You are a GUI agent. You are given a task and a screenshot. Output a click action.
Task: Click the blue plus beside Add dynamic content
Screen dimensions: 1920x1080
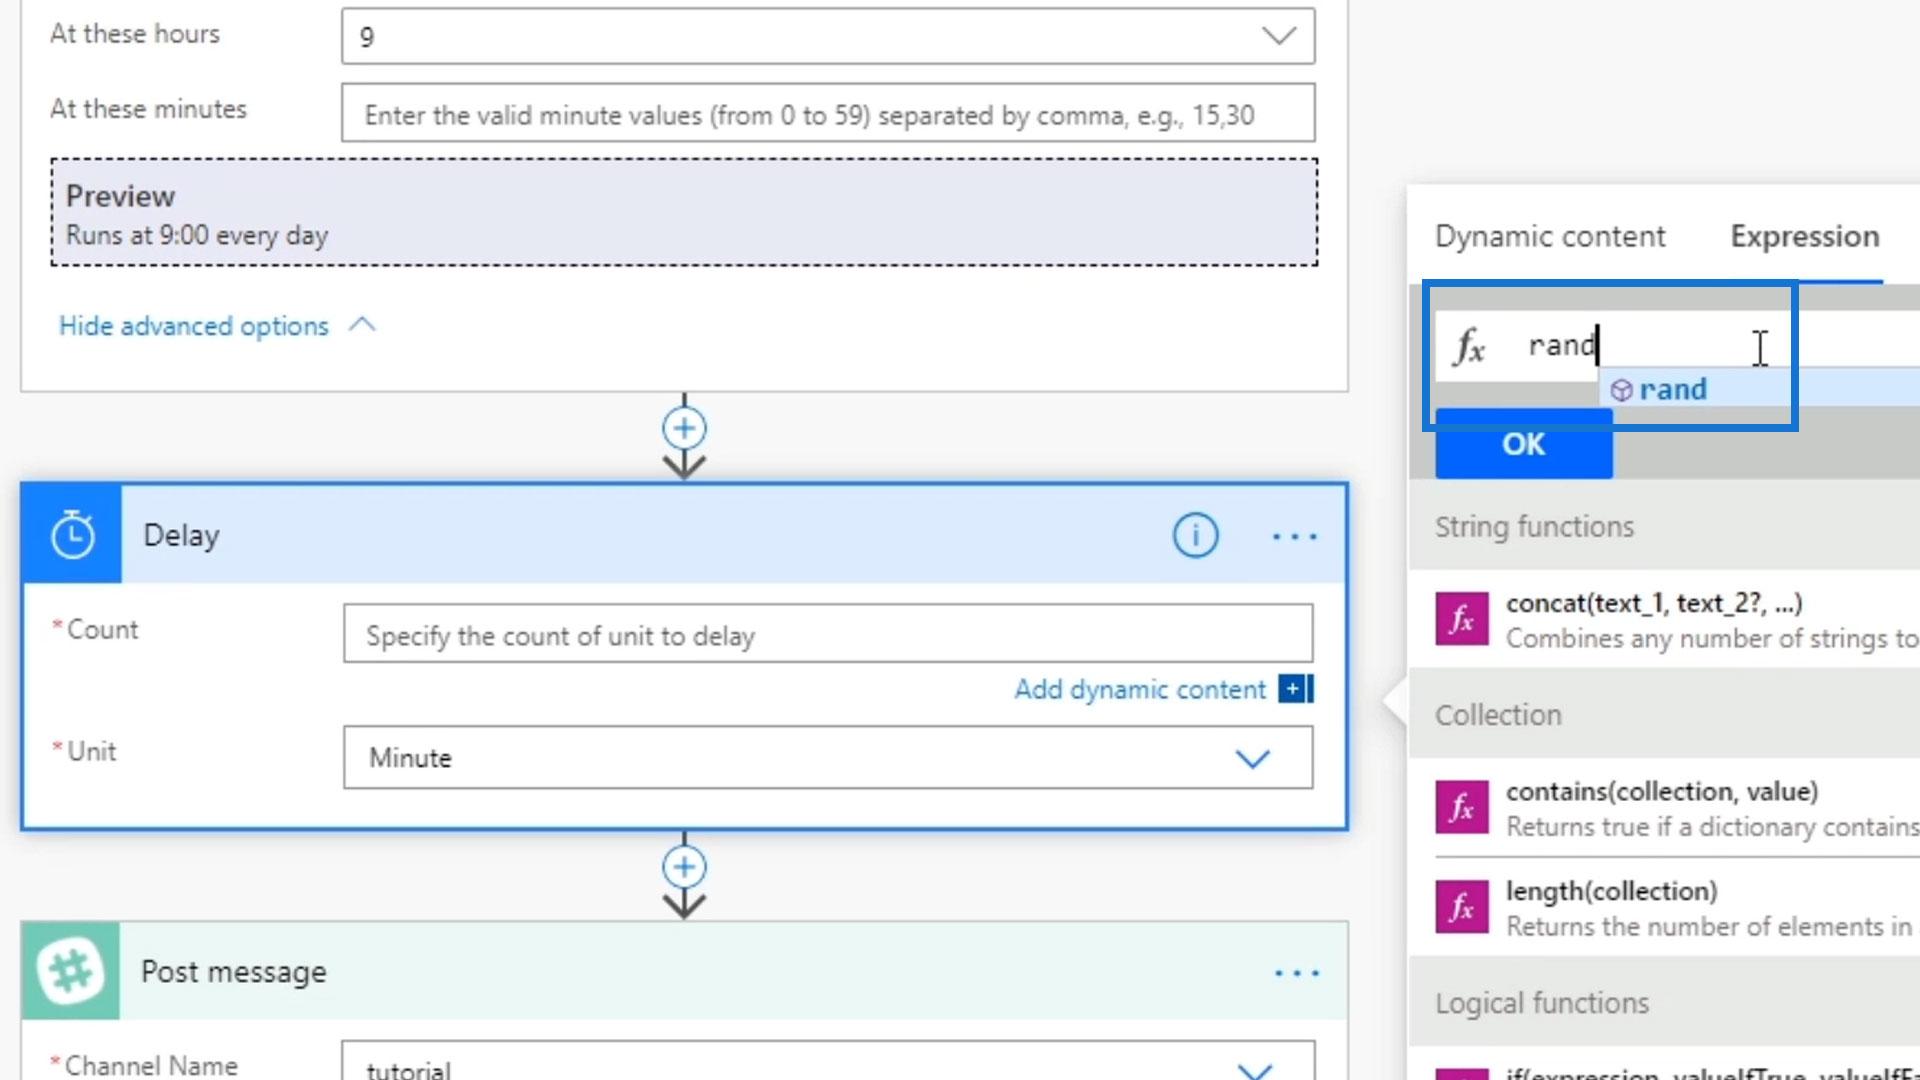tap(1294, 689)
